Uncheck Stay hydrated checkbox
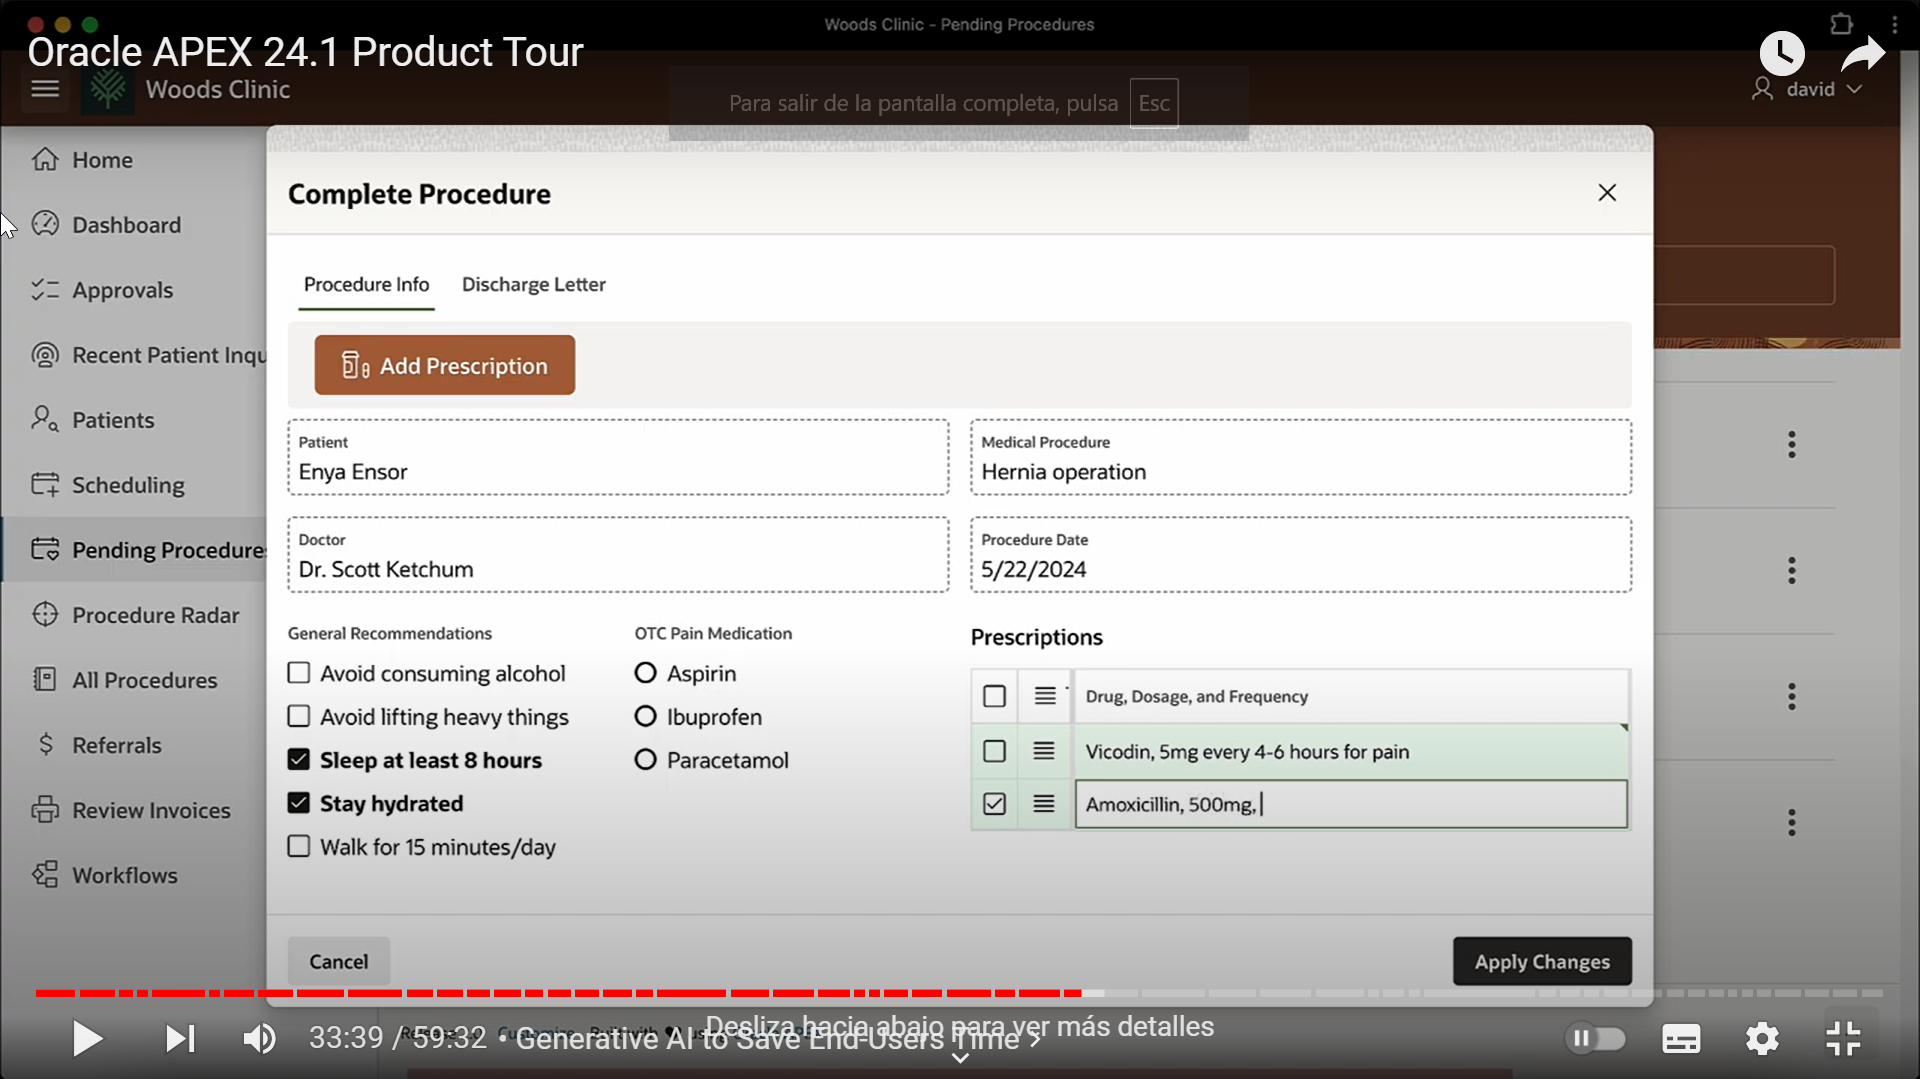 (299, 803)
